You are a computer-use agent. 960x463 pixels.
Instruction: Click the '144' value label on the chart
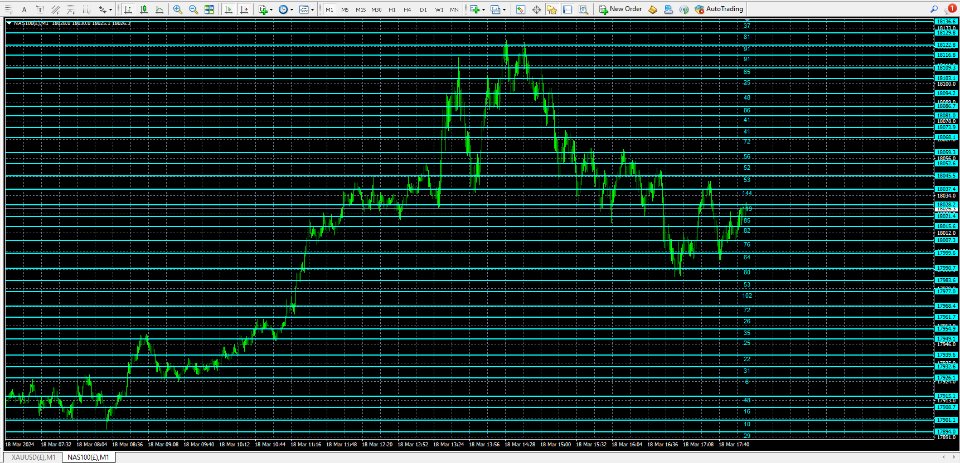(x=747, y=194)
